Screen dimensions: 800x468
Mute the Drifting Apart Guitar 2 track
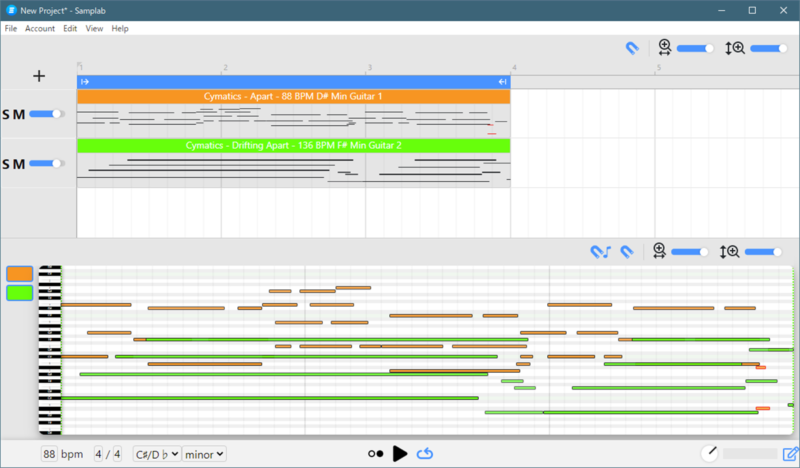coord(19,164)
